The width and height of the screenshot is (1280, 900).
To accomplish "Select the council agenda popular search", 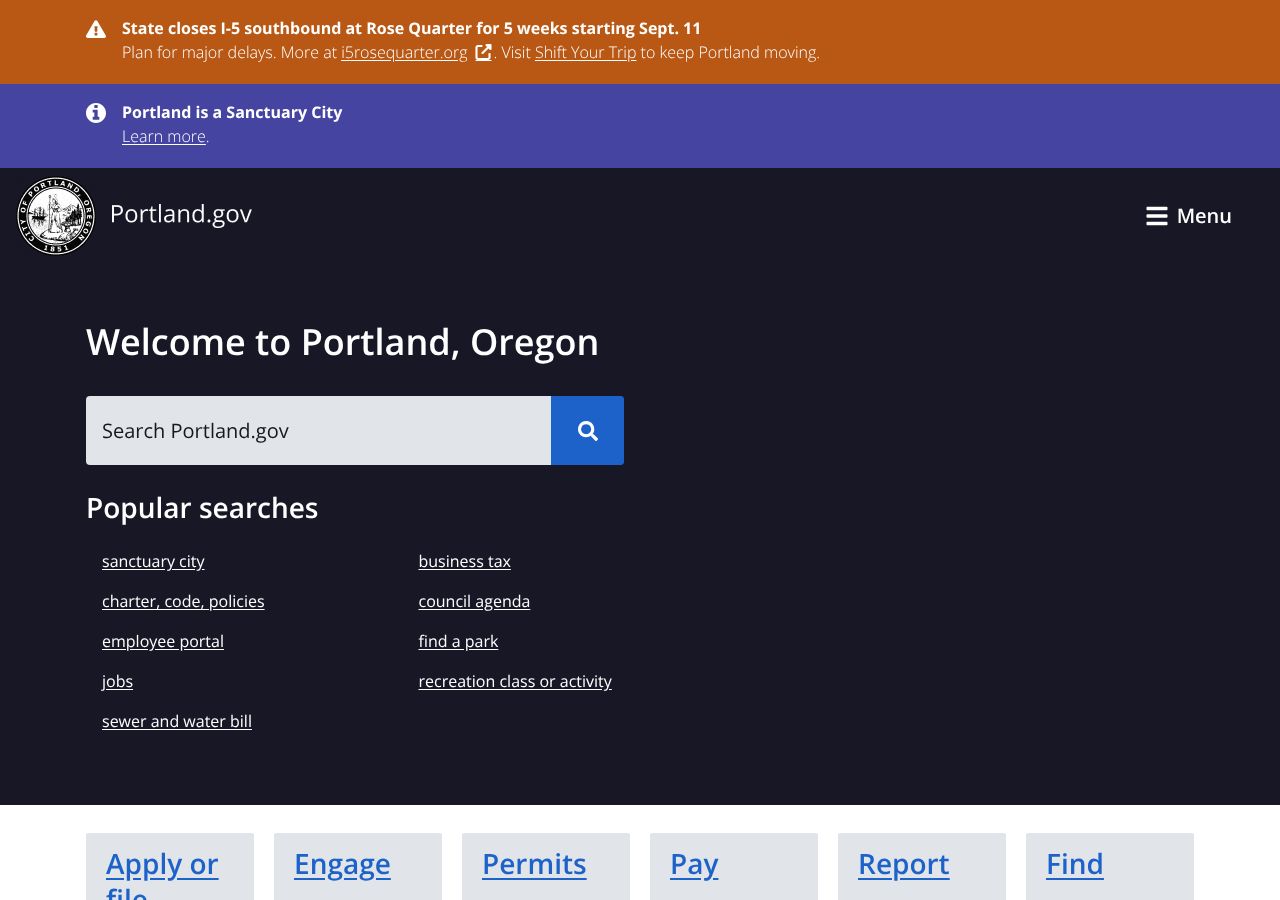I will pos(474,601).
